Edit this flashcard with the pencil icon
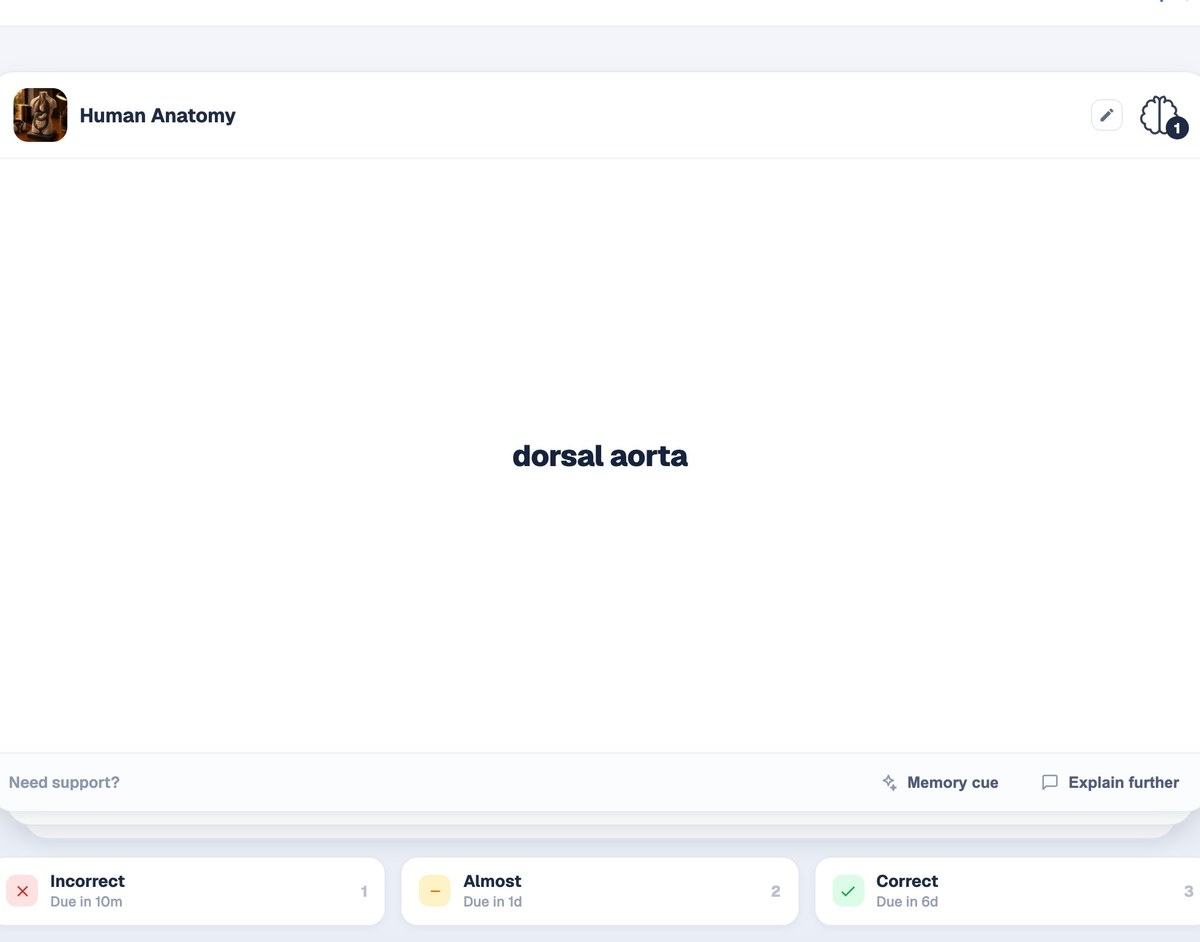The height and width of the screenshot is (942, 1200). (x=1107, y=115)
